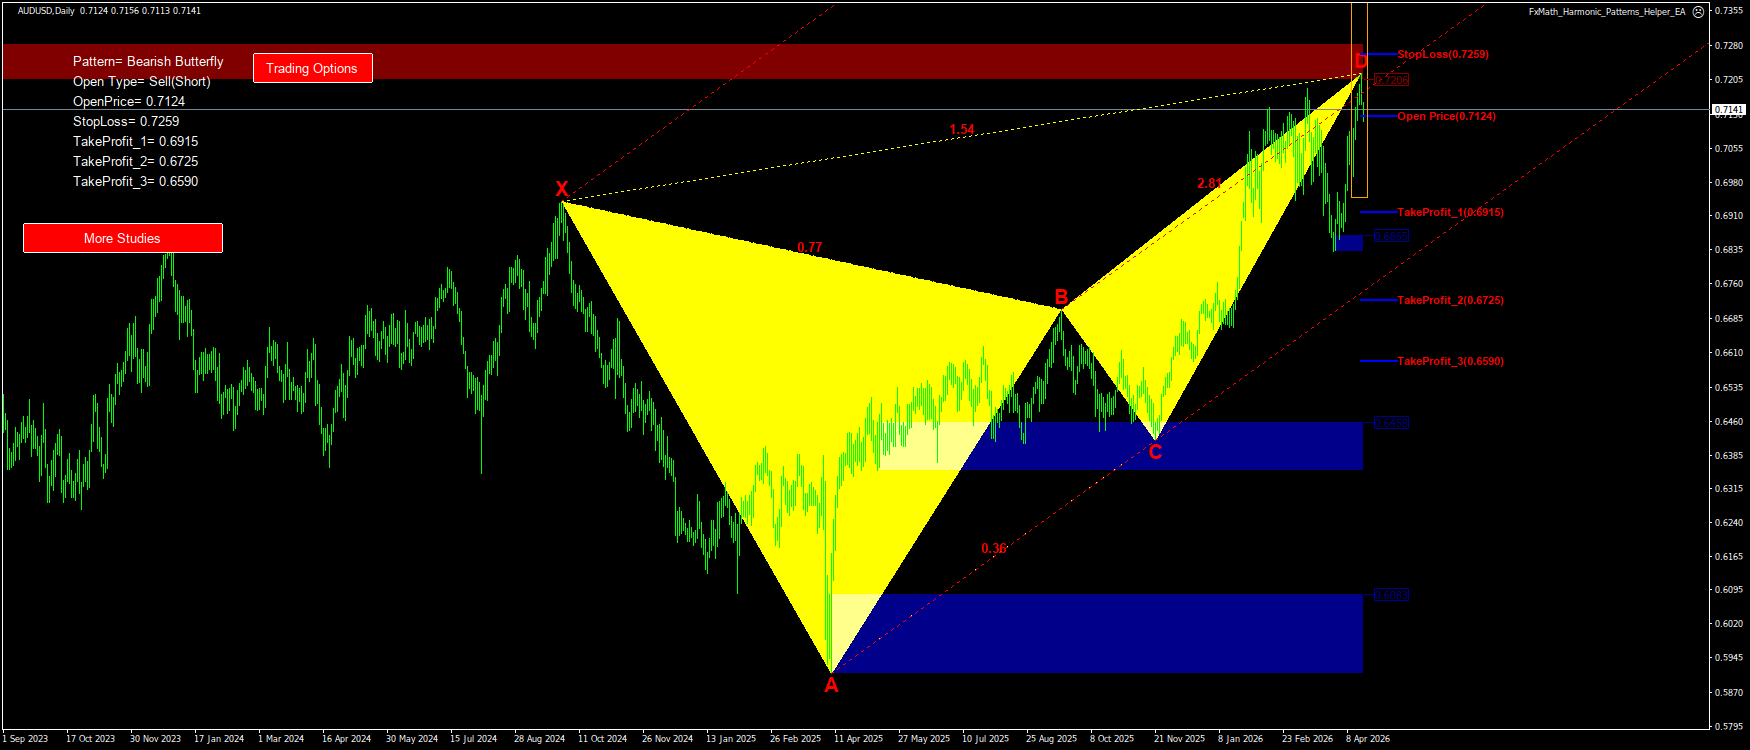
Task: Click the '28 Aug 2024' date axis label
Action: pyautogui.click(x=540, y=739)
